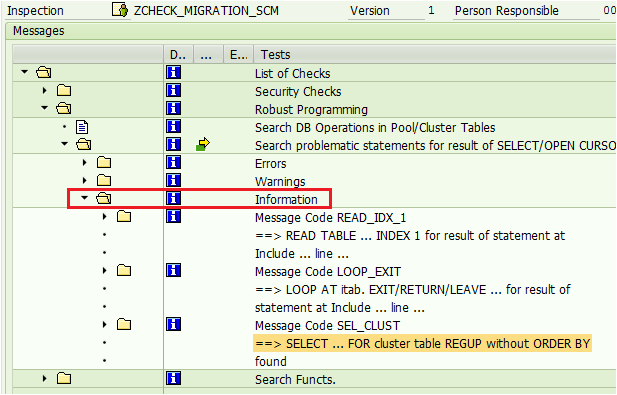Select highlighted 'SELECT ... FOR cluster table REGUP' line
This screenshot has height=395, width=617.
(x=422, y=344)
